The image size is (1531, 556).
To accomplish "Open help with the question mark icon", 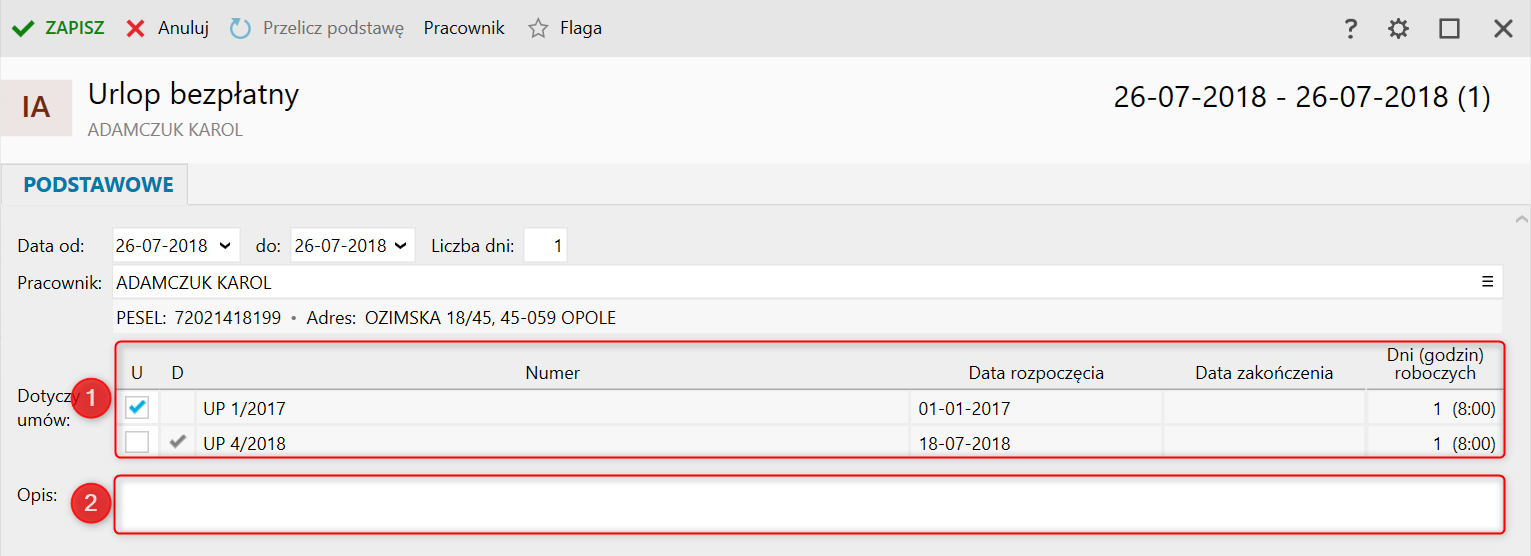I will pyautogui.click(x=1350, y=29).
